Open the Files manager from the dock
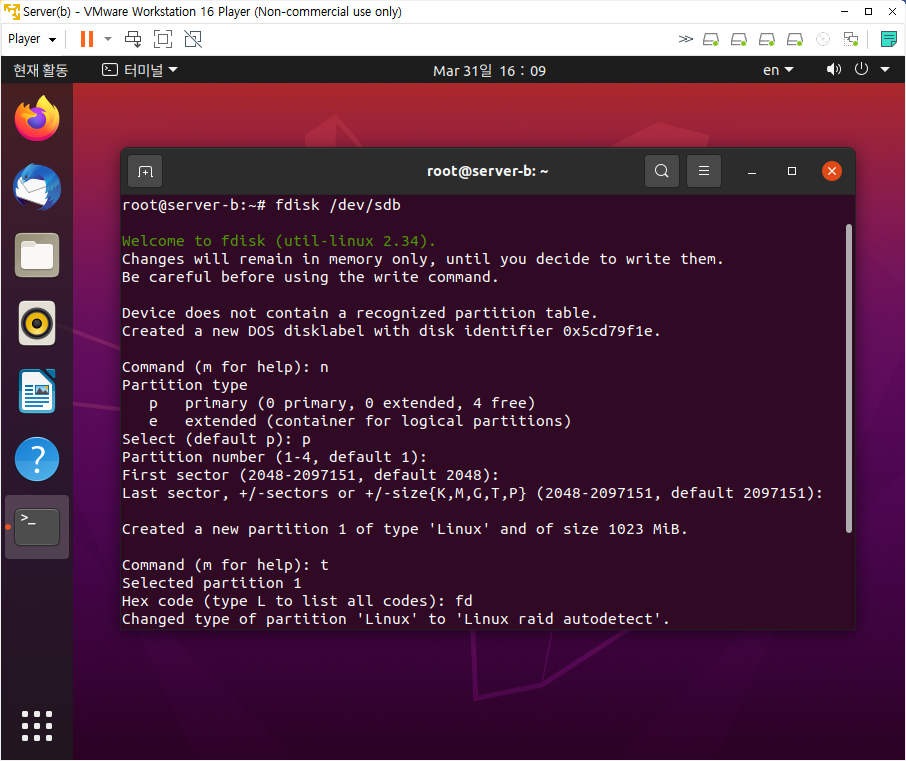The width and height of the screenshot is (906, 761). pos(37,255)
